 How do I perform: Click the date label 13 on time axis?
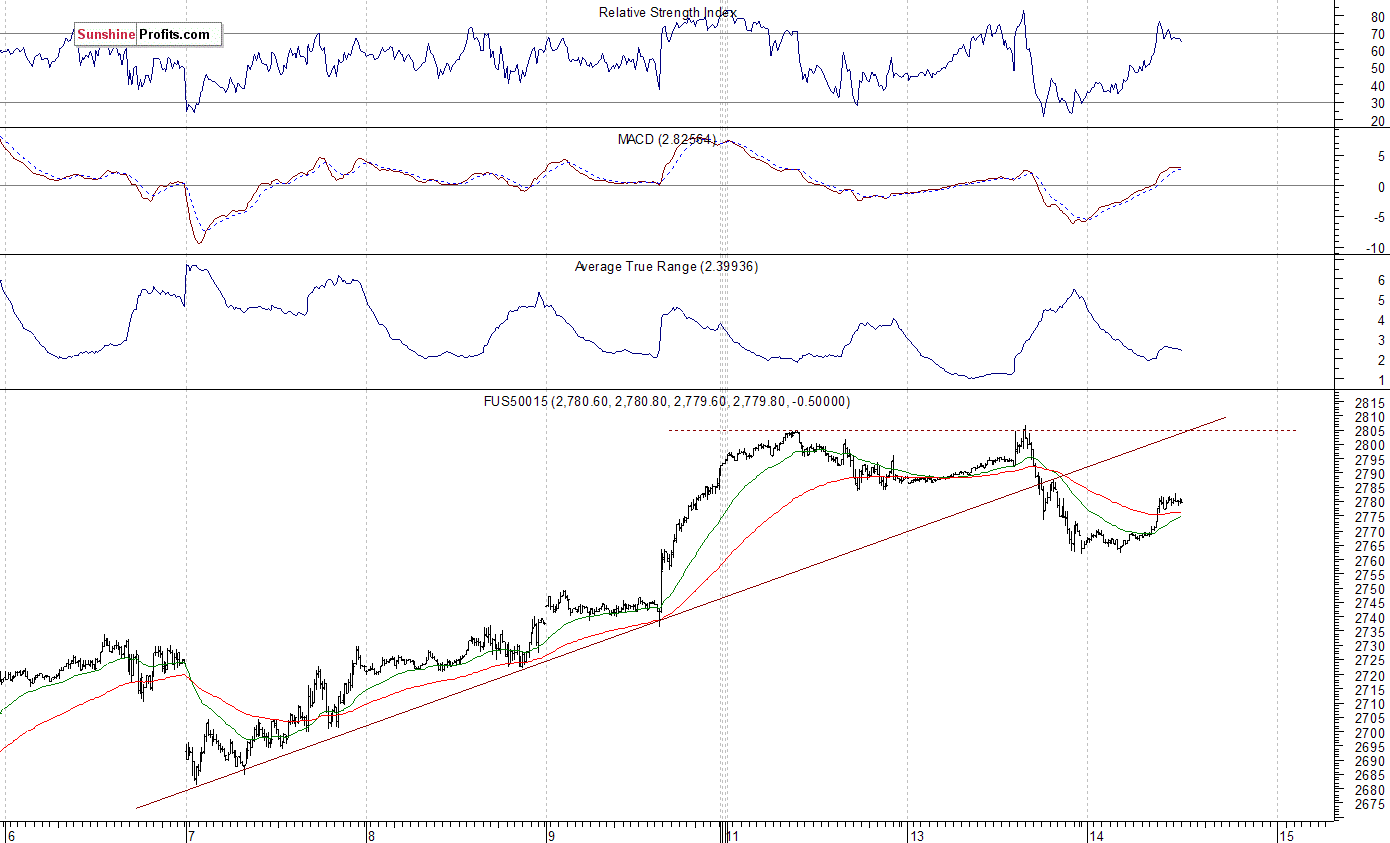915,835
